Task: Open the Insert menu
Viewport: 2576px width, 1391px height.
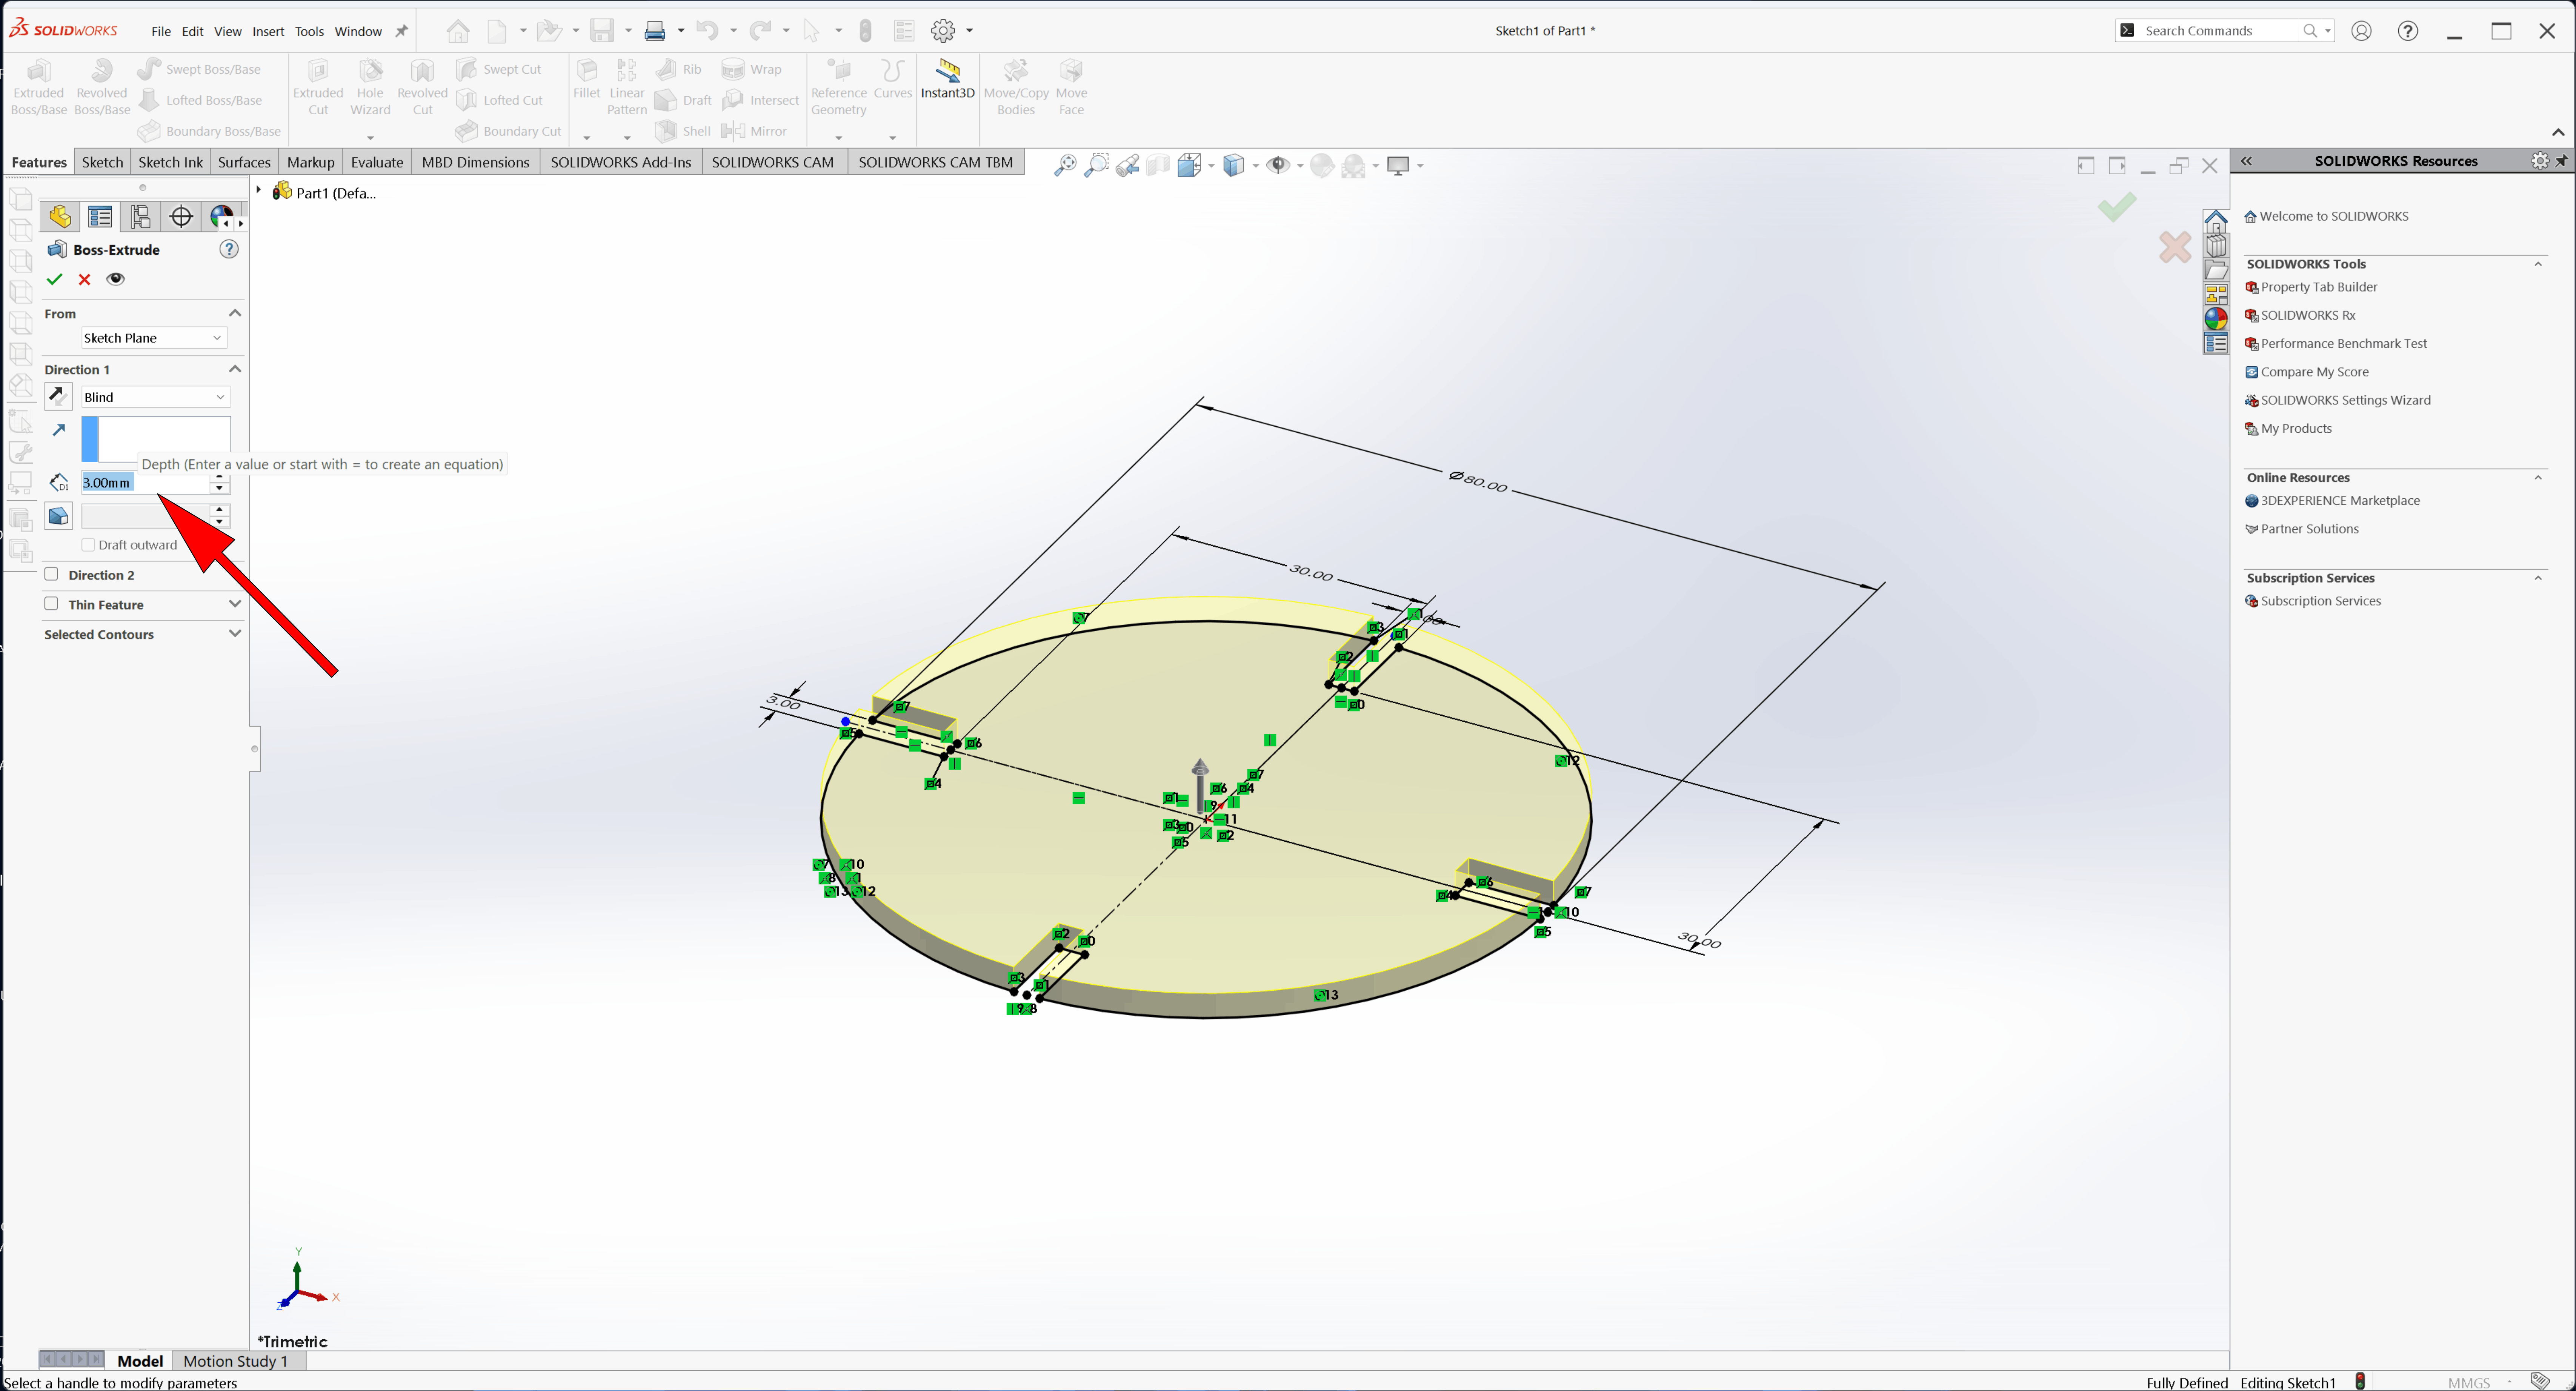Action: pyautogui.click(x=268, y=31)
